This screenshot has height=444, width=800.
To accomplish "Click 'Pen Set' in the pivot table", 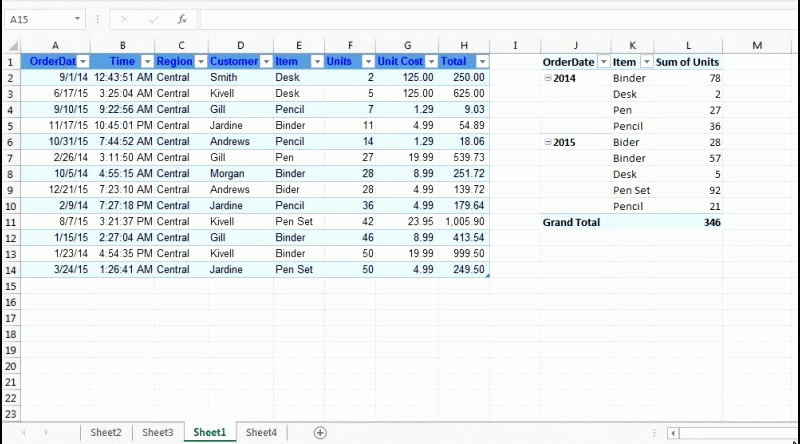I will [632, 190].
